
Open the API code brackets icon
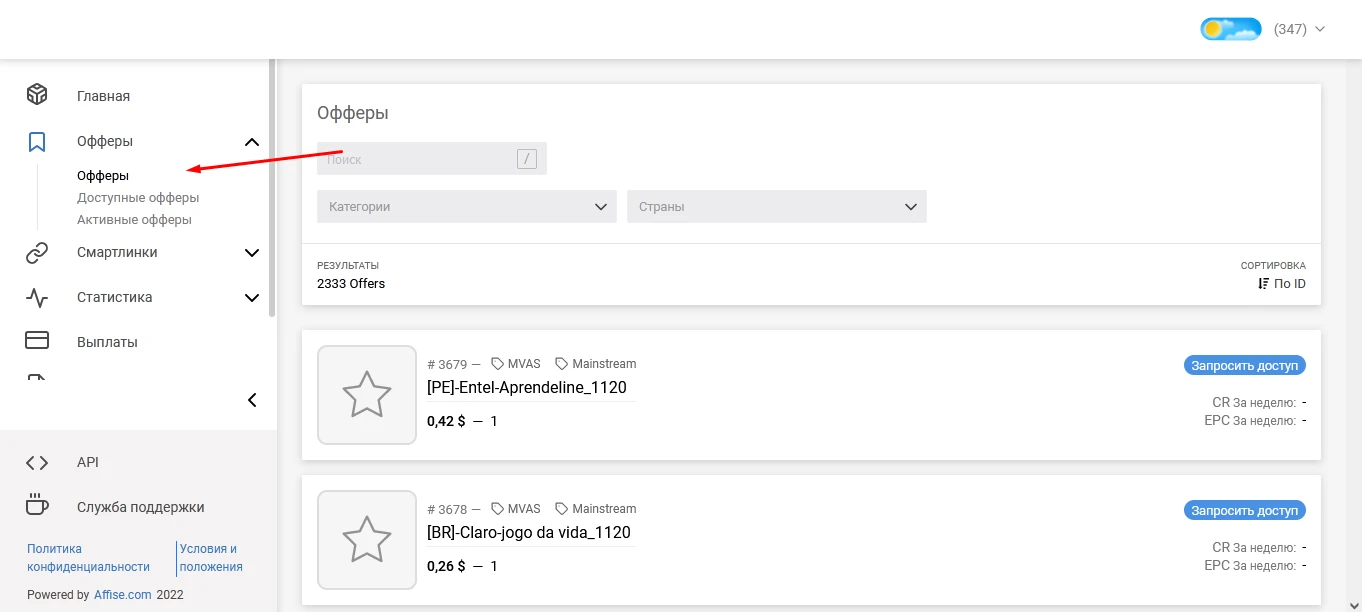click(x=37, y=462)
